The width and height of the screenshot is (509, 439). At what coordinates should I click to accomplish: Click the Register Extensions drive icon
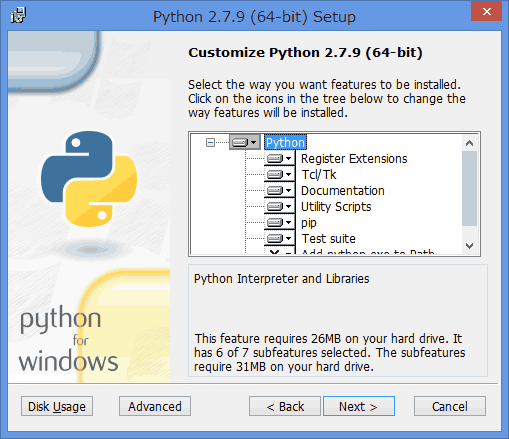[280, 158]
